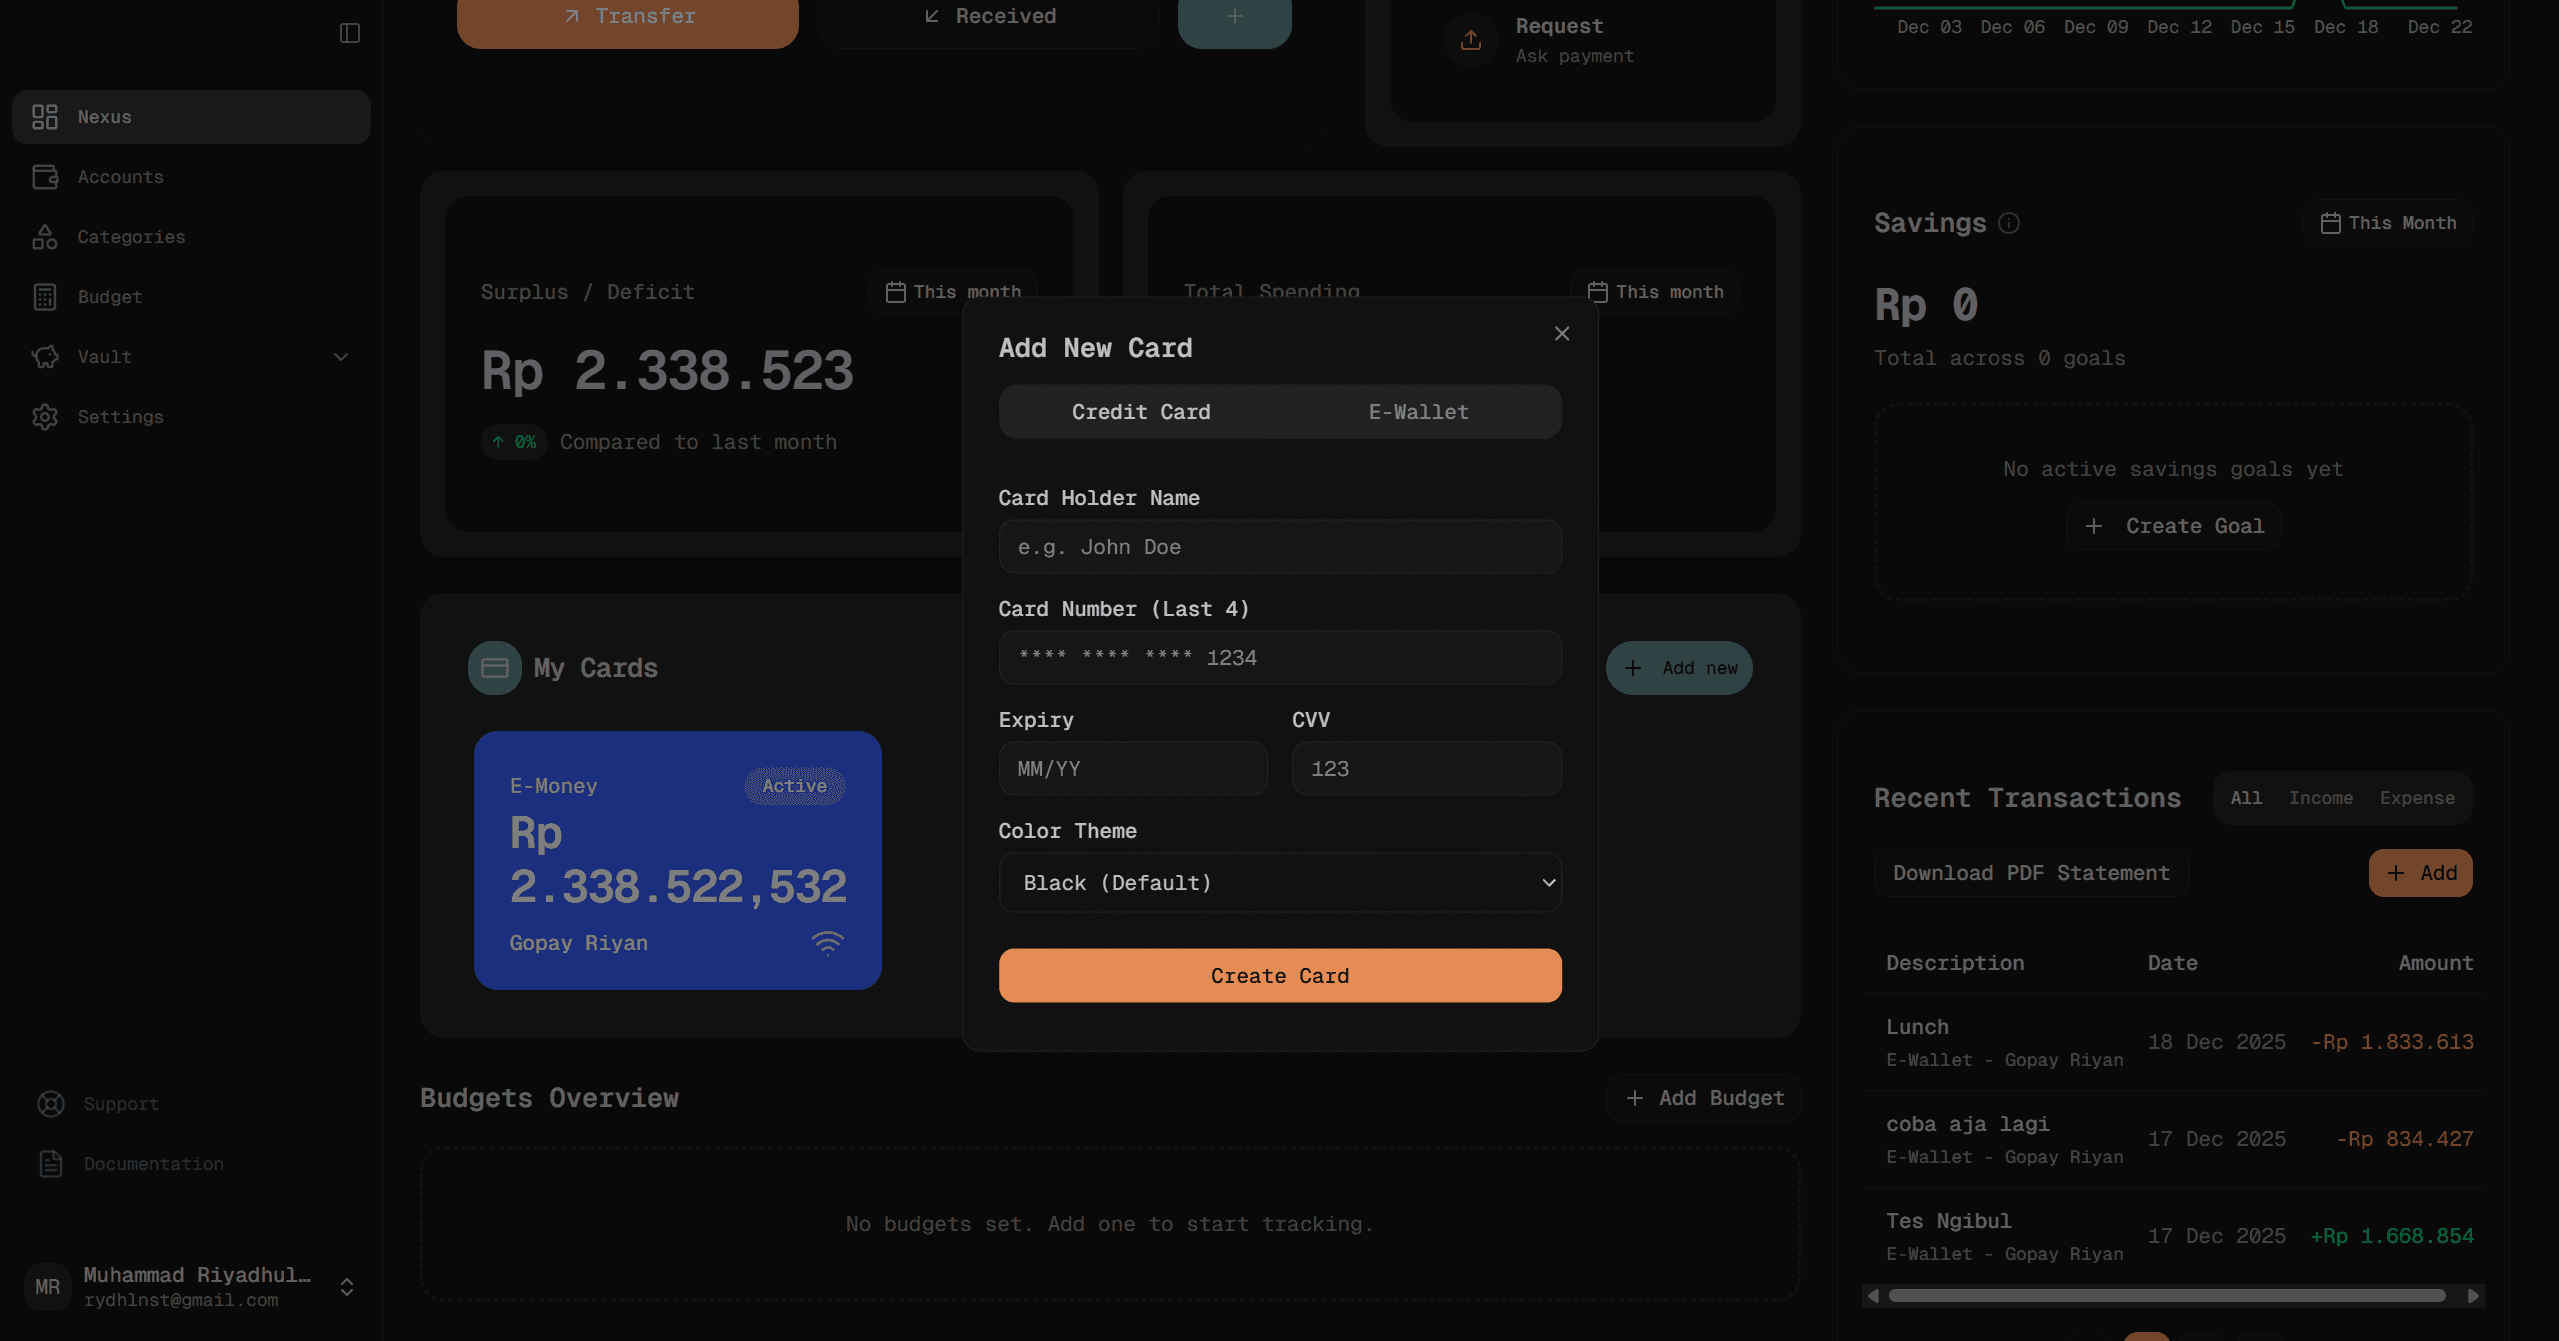The width and height of the screenshot is (2559, 1341).
Task: Click the Savings info icon
Action: tap(2009, 223)
